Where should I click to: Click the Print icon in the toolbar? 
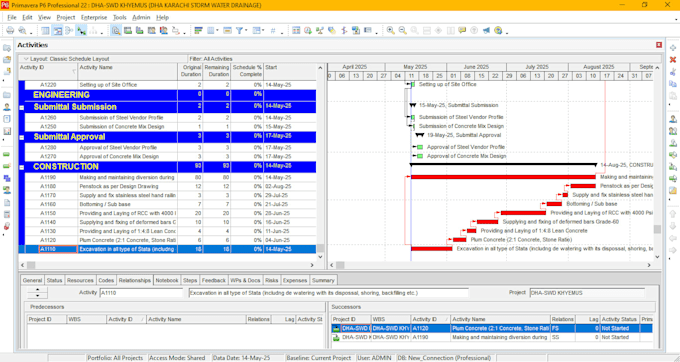coord(10,30)
